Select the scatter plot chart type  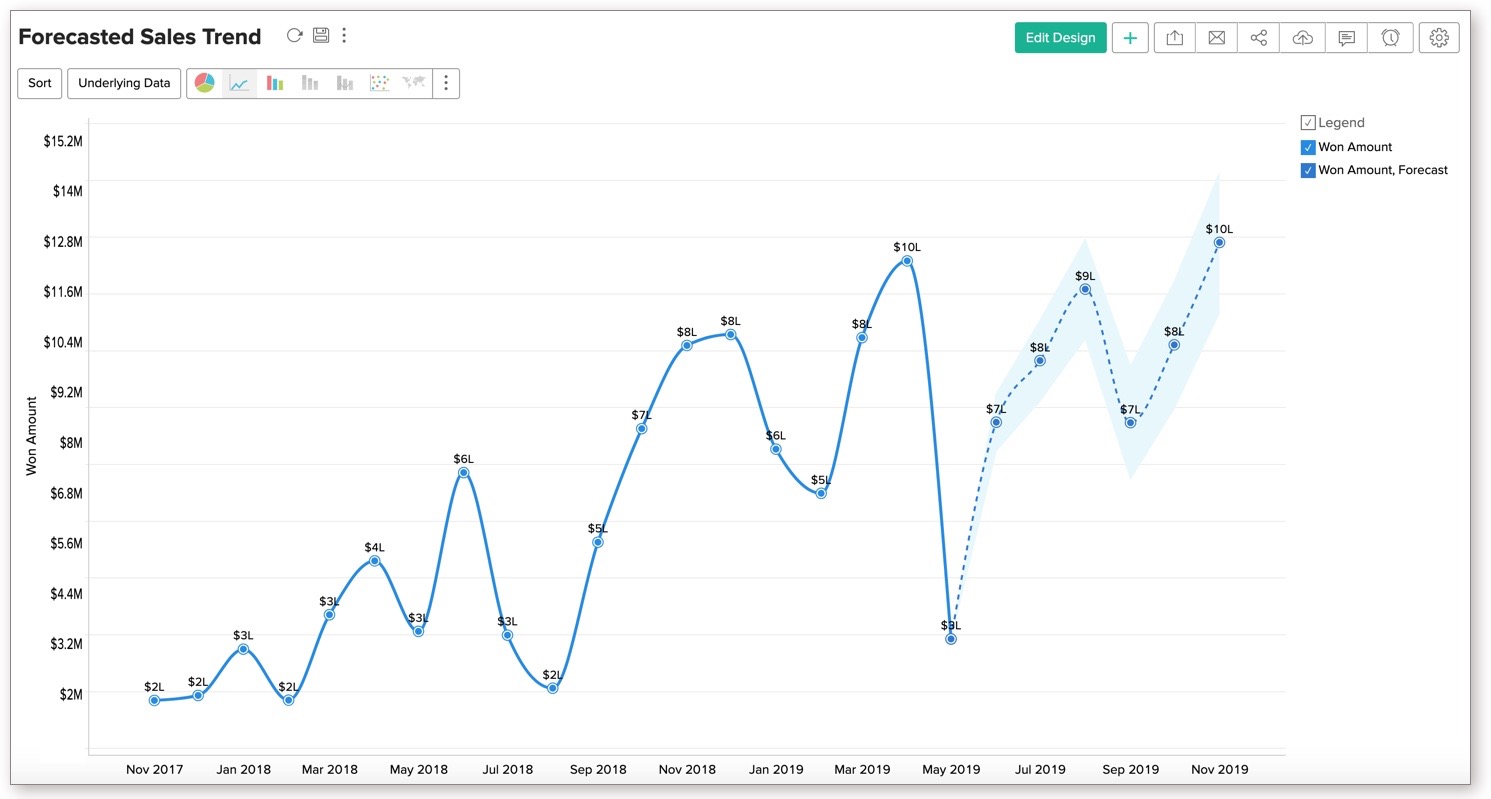tap(379, 83)
